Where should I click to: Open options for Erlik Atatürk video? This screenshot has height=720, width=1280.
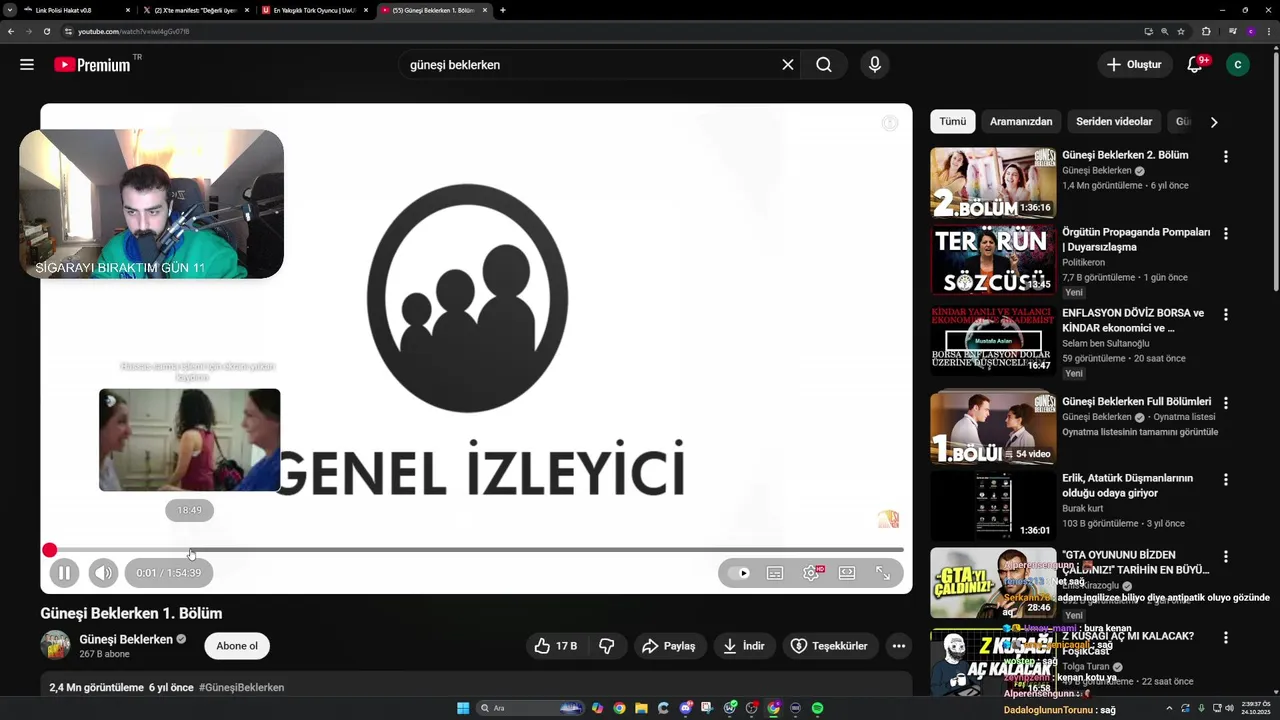coord(1225,479)
